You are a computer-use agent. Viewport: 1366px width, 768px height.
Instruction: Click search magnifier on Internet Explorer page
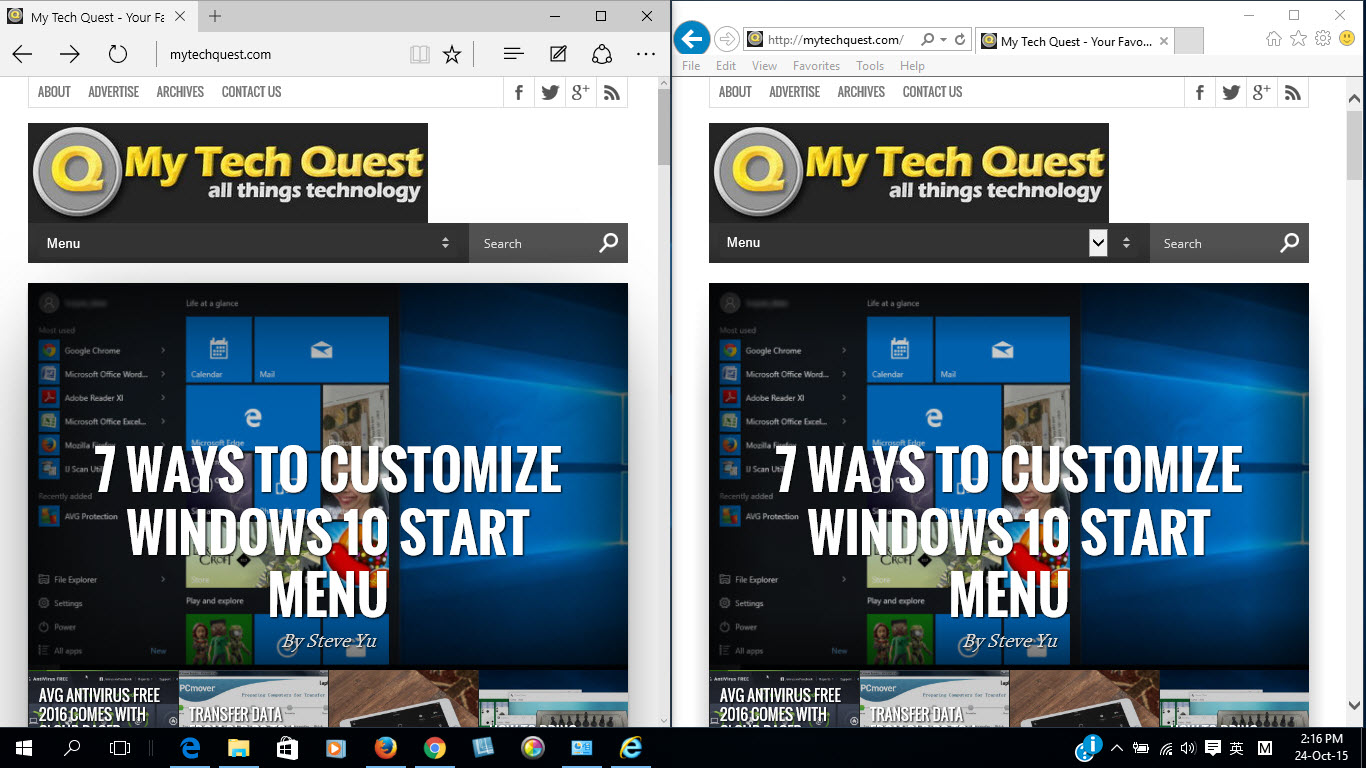[1290, 243]
